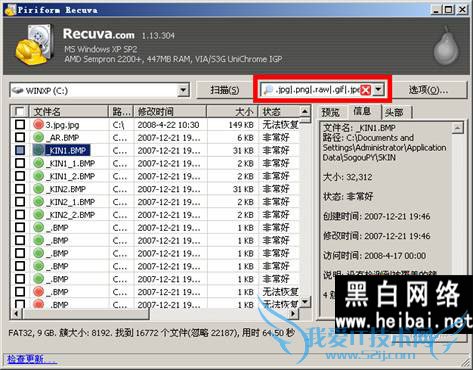Click the 6 KB size cell
The image size is (473, 370).
pyautogui.click(x=245, y=137)
